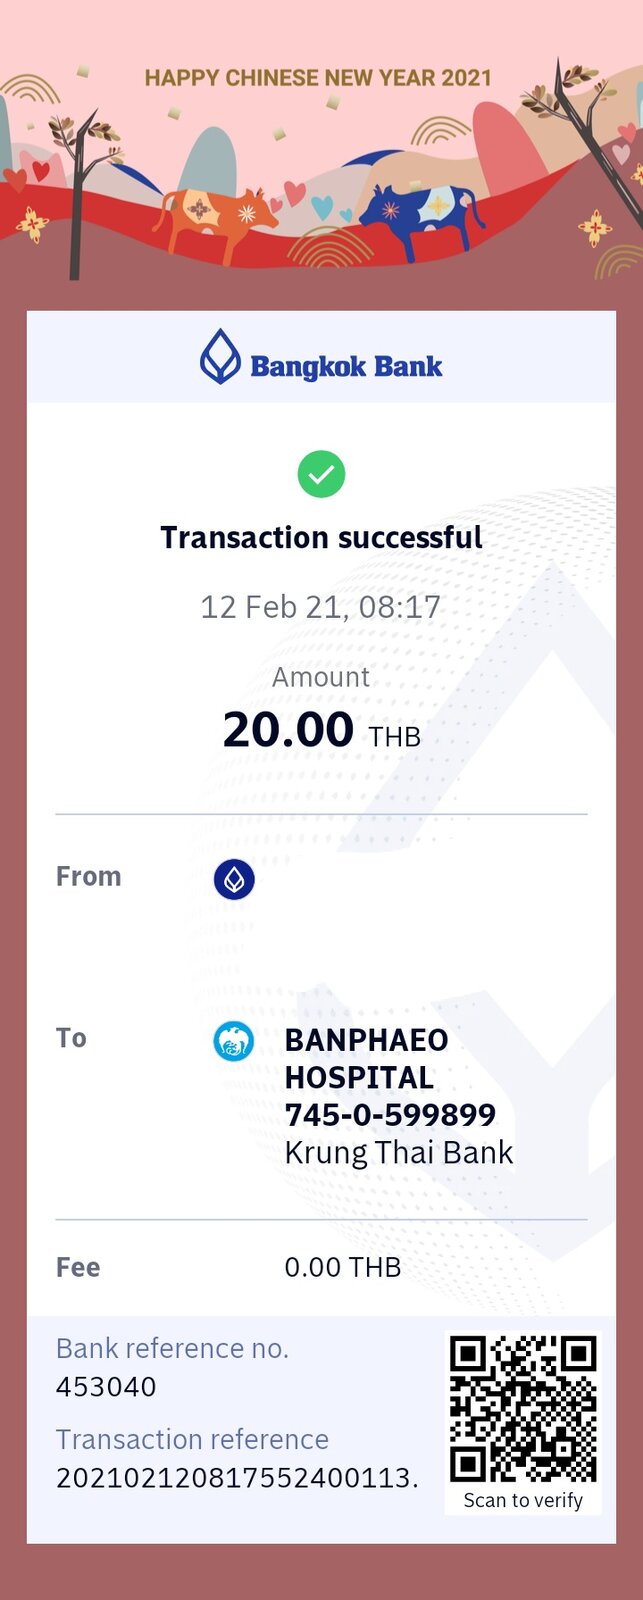Tap the date 12 Feb 21, 08:17

coord(320,607)
